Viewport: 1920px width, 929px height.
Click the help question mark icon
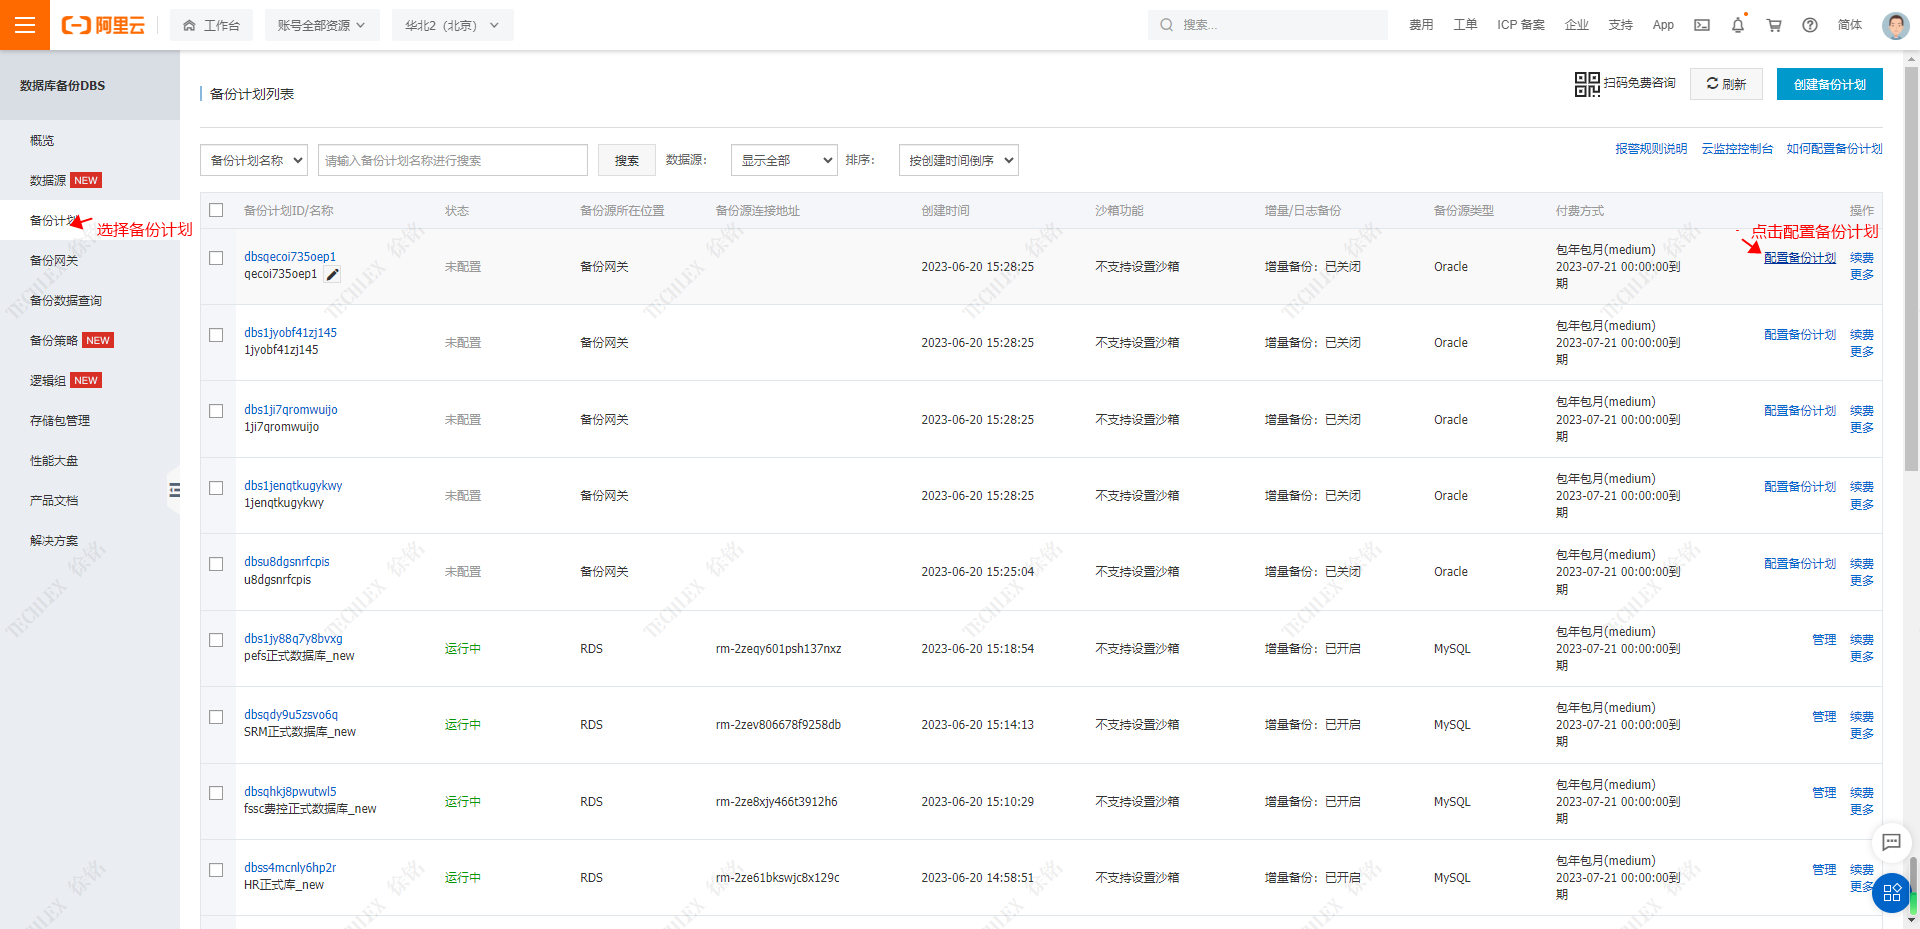[x=1810, y=25]
